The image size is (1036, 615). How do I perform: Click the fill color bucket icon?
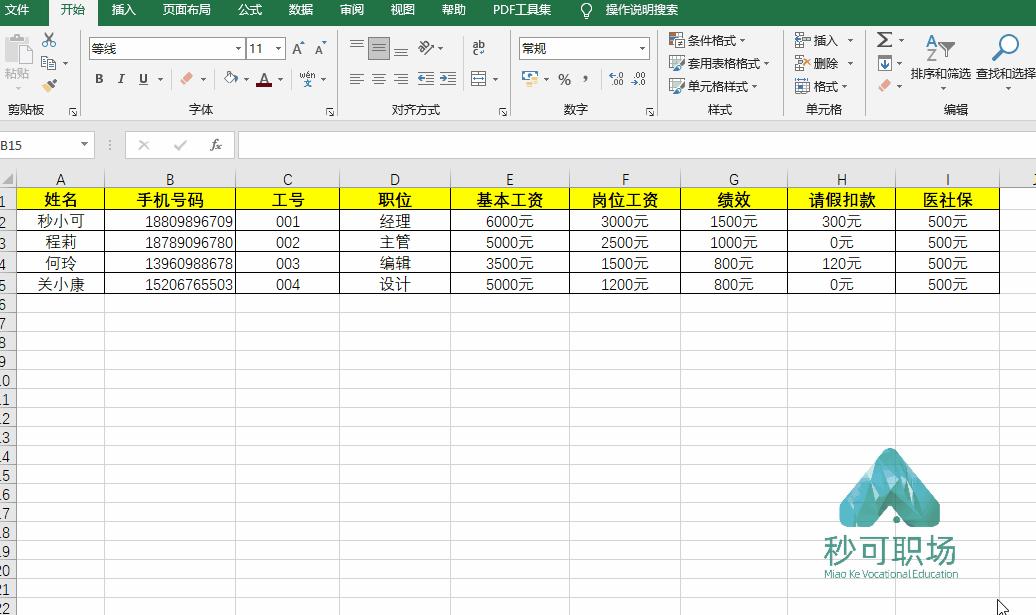point(230,76)
